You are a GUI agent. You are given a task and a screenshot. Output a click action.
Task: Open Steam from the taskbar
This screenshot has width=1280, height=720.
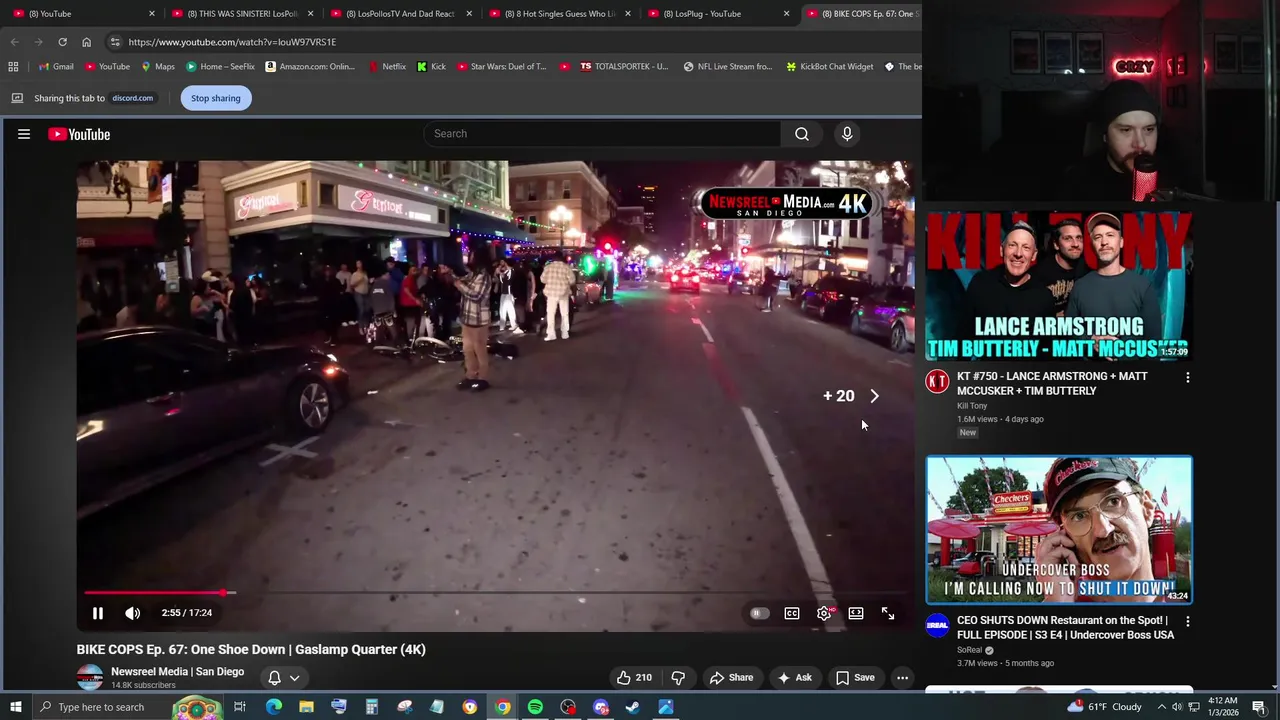633,707
